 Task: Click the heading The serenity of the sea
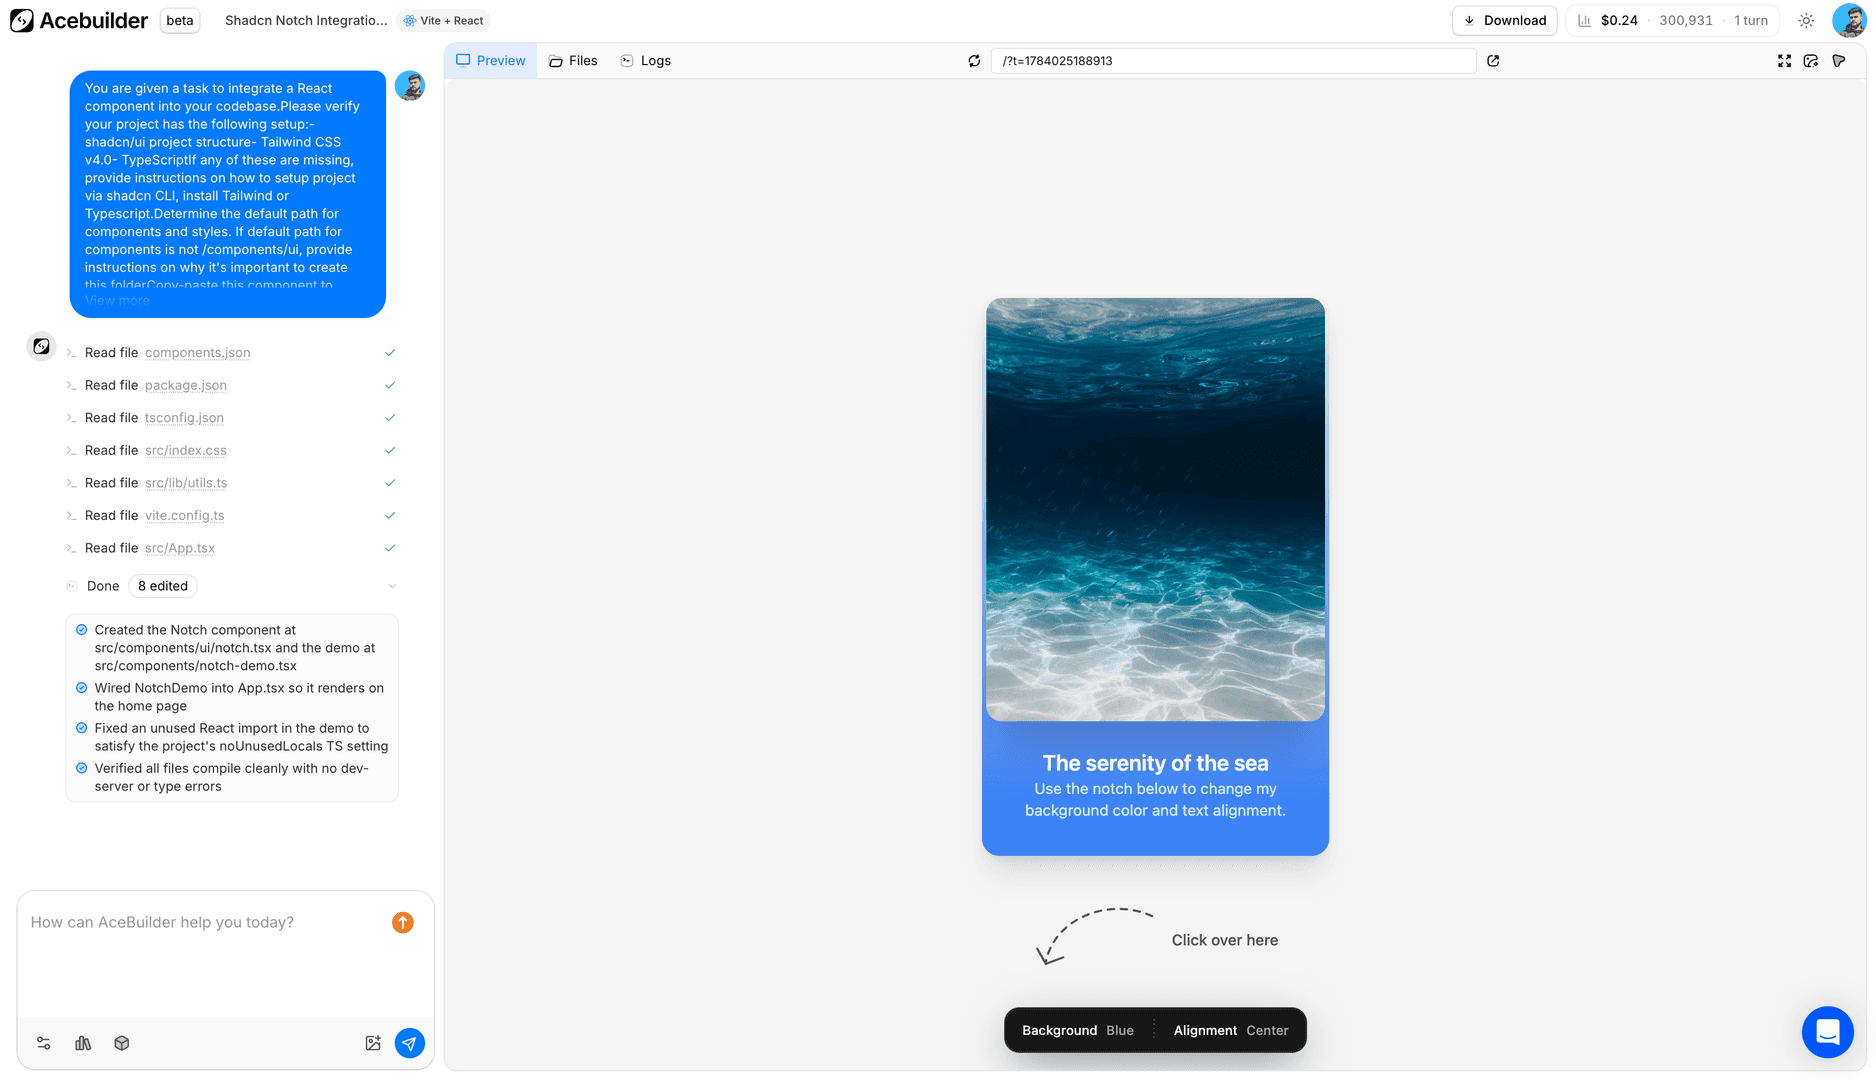coord(1155,763)
